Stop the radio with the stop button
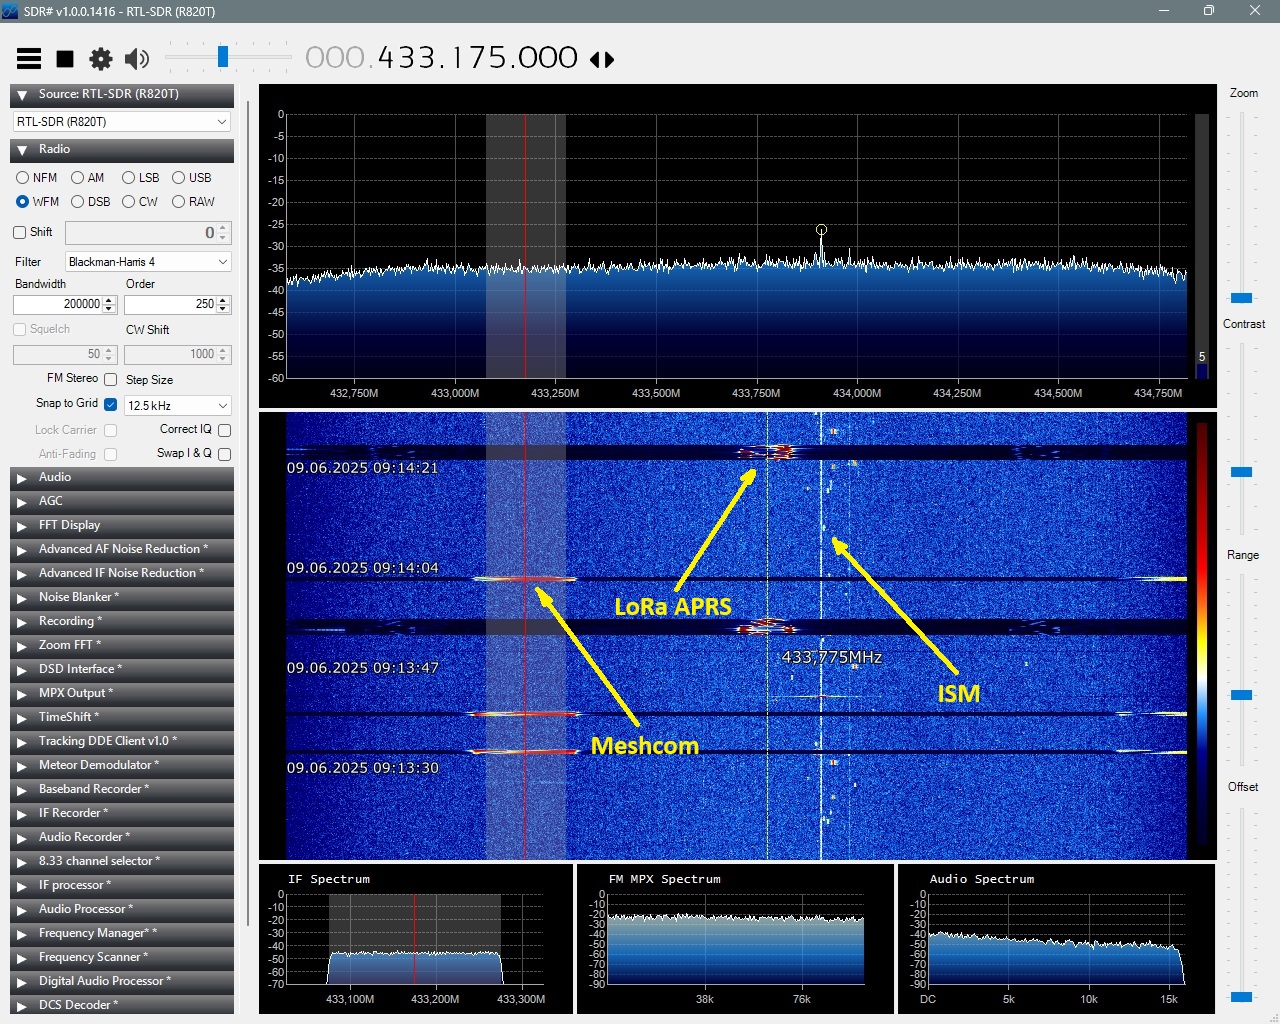Image resolution: width=1280 pixels, height=1024 pixels. [x=65, y=59]
